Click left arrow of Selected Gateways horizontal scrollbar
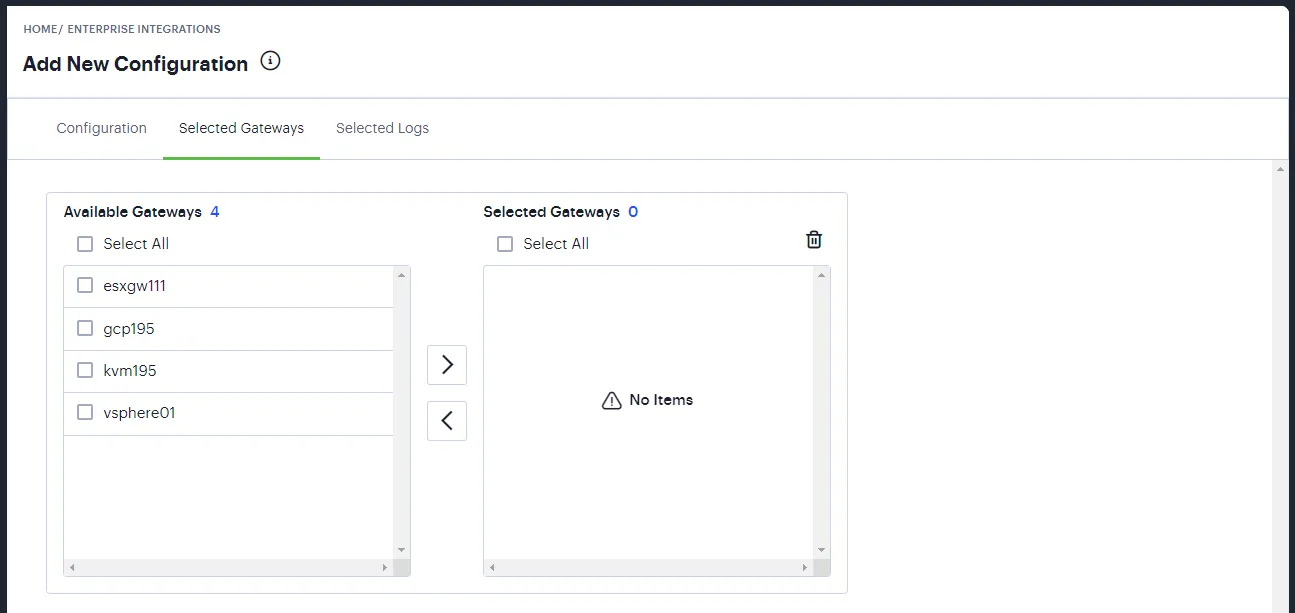The height and width of the screenshot is (613, 1295). click(492, 568)
